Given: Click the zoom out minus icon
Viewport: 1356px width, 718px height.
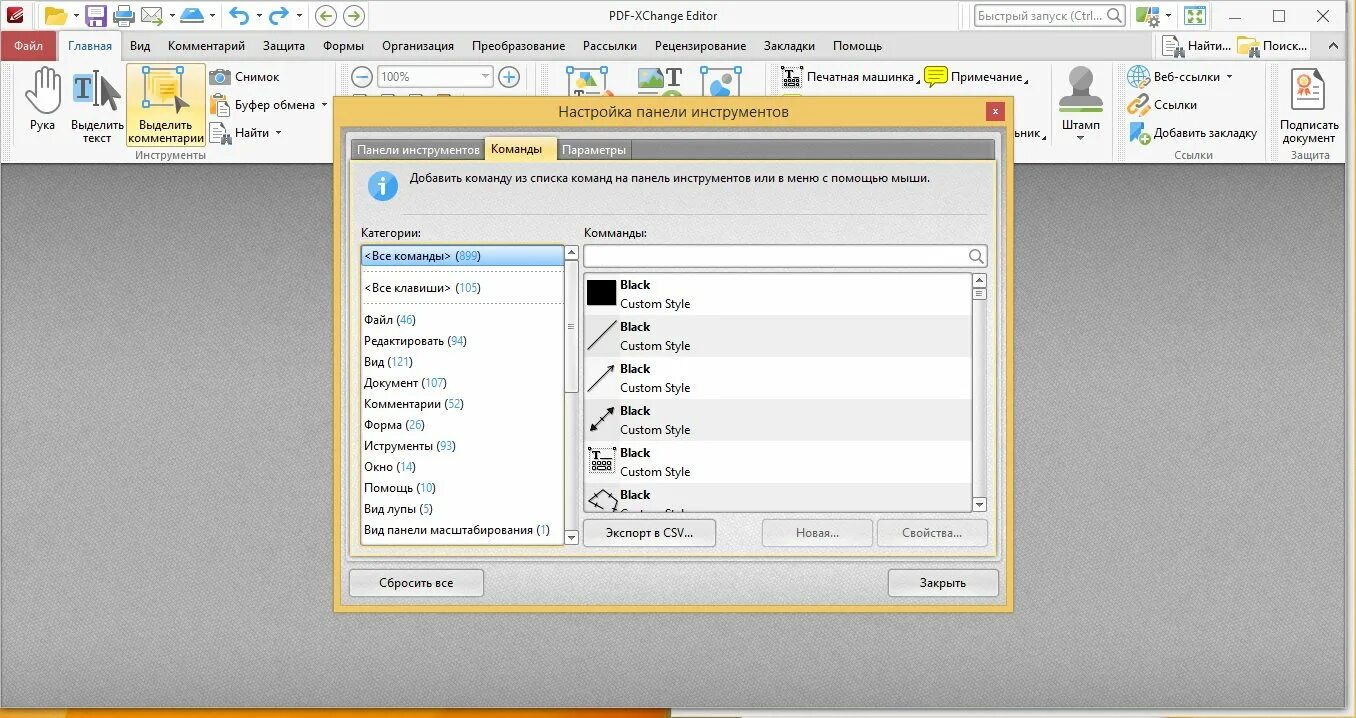Looking at the screenshot, I should pyautogui.click(x=362, y=77).
